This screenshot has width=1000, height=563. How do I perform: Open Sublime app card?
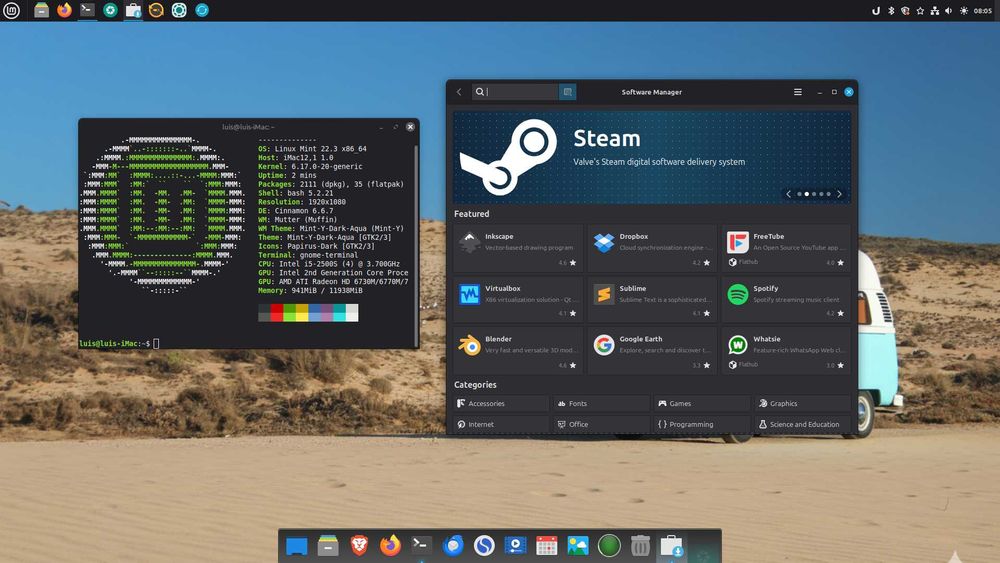[x=652, y=300]
